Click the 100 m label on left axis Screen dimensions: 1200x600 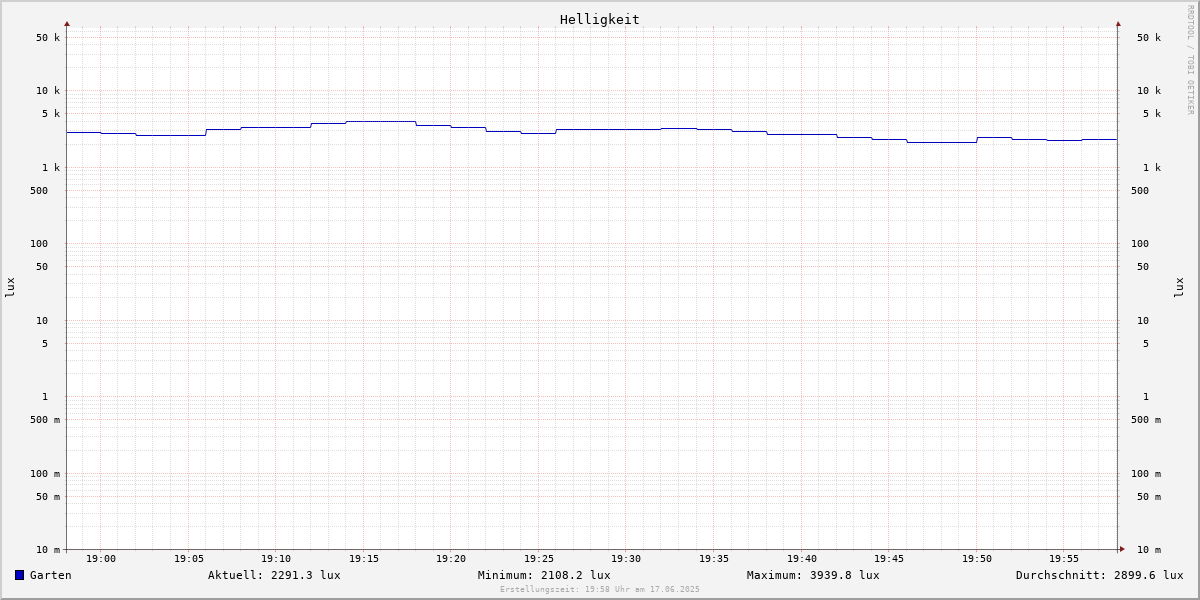45,474
